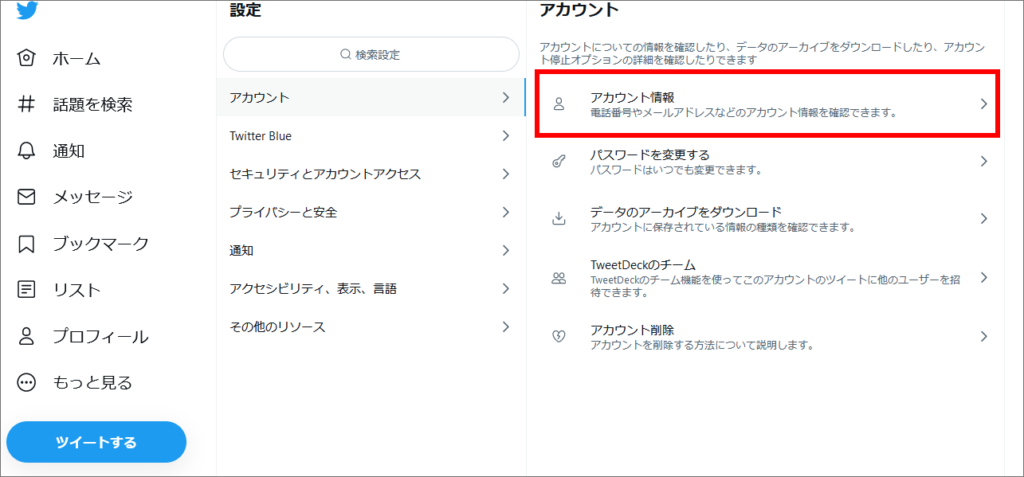Click the person icon beside アカウント情報
This screenshot has height=477, width=1024.
(x=558, y=105)
